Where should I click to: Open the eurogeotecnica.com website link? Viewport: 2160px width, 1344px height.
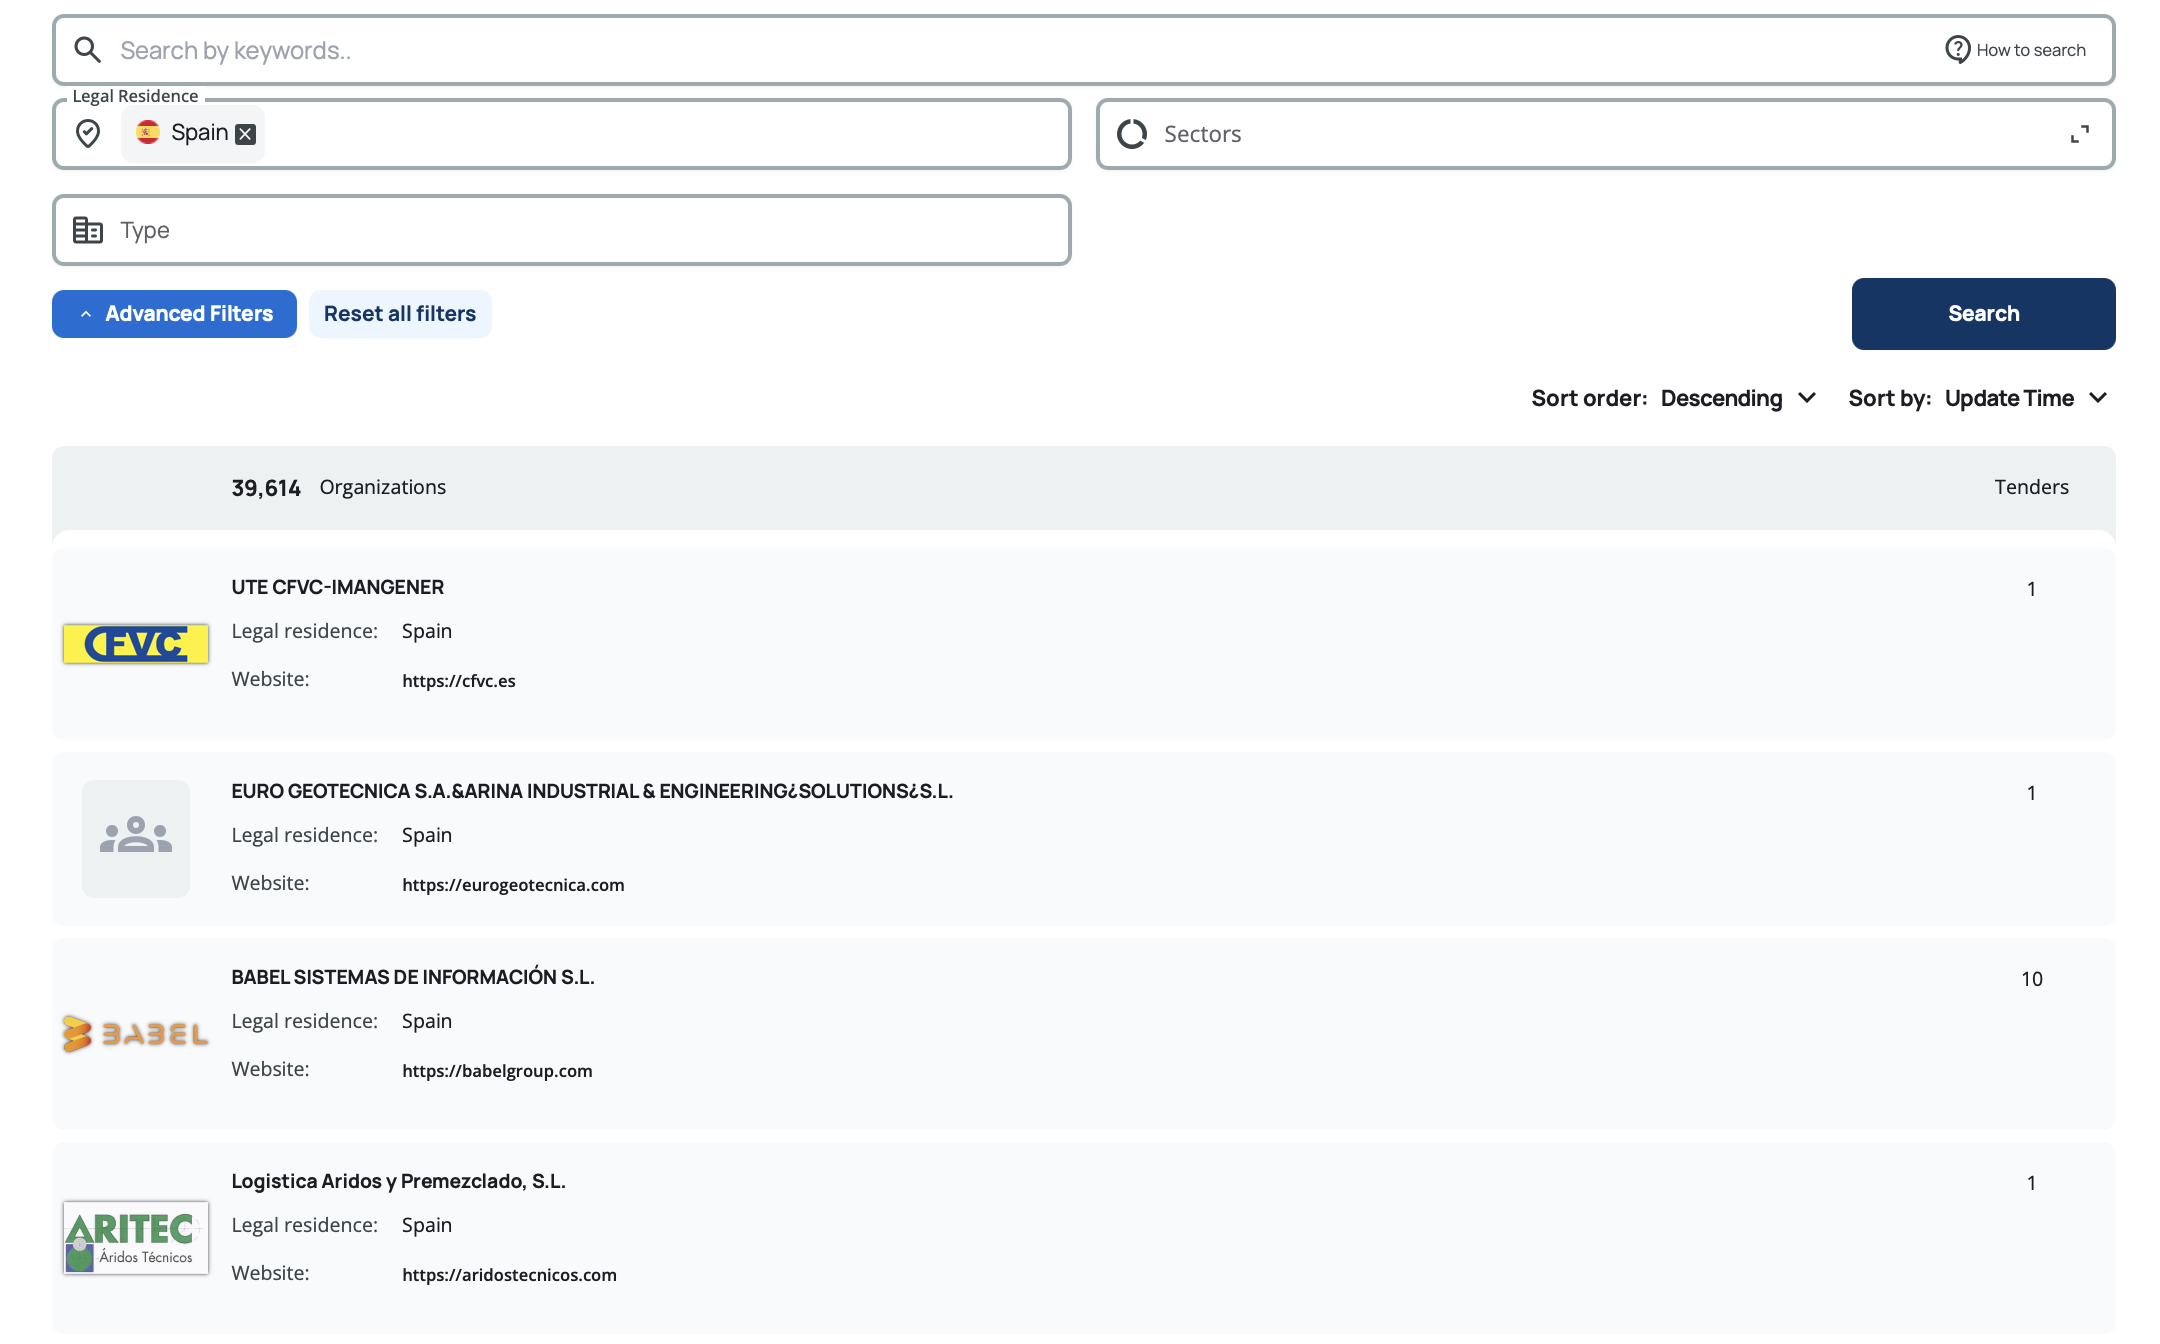coord(513,885)
